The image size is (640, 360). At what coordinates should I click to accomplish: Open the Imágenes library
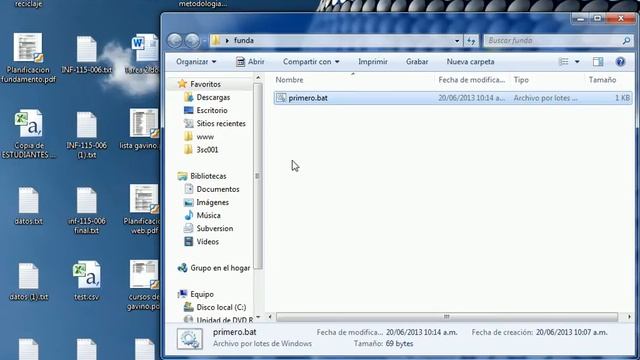pos(212,202)
